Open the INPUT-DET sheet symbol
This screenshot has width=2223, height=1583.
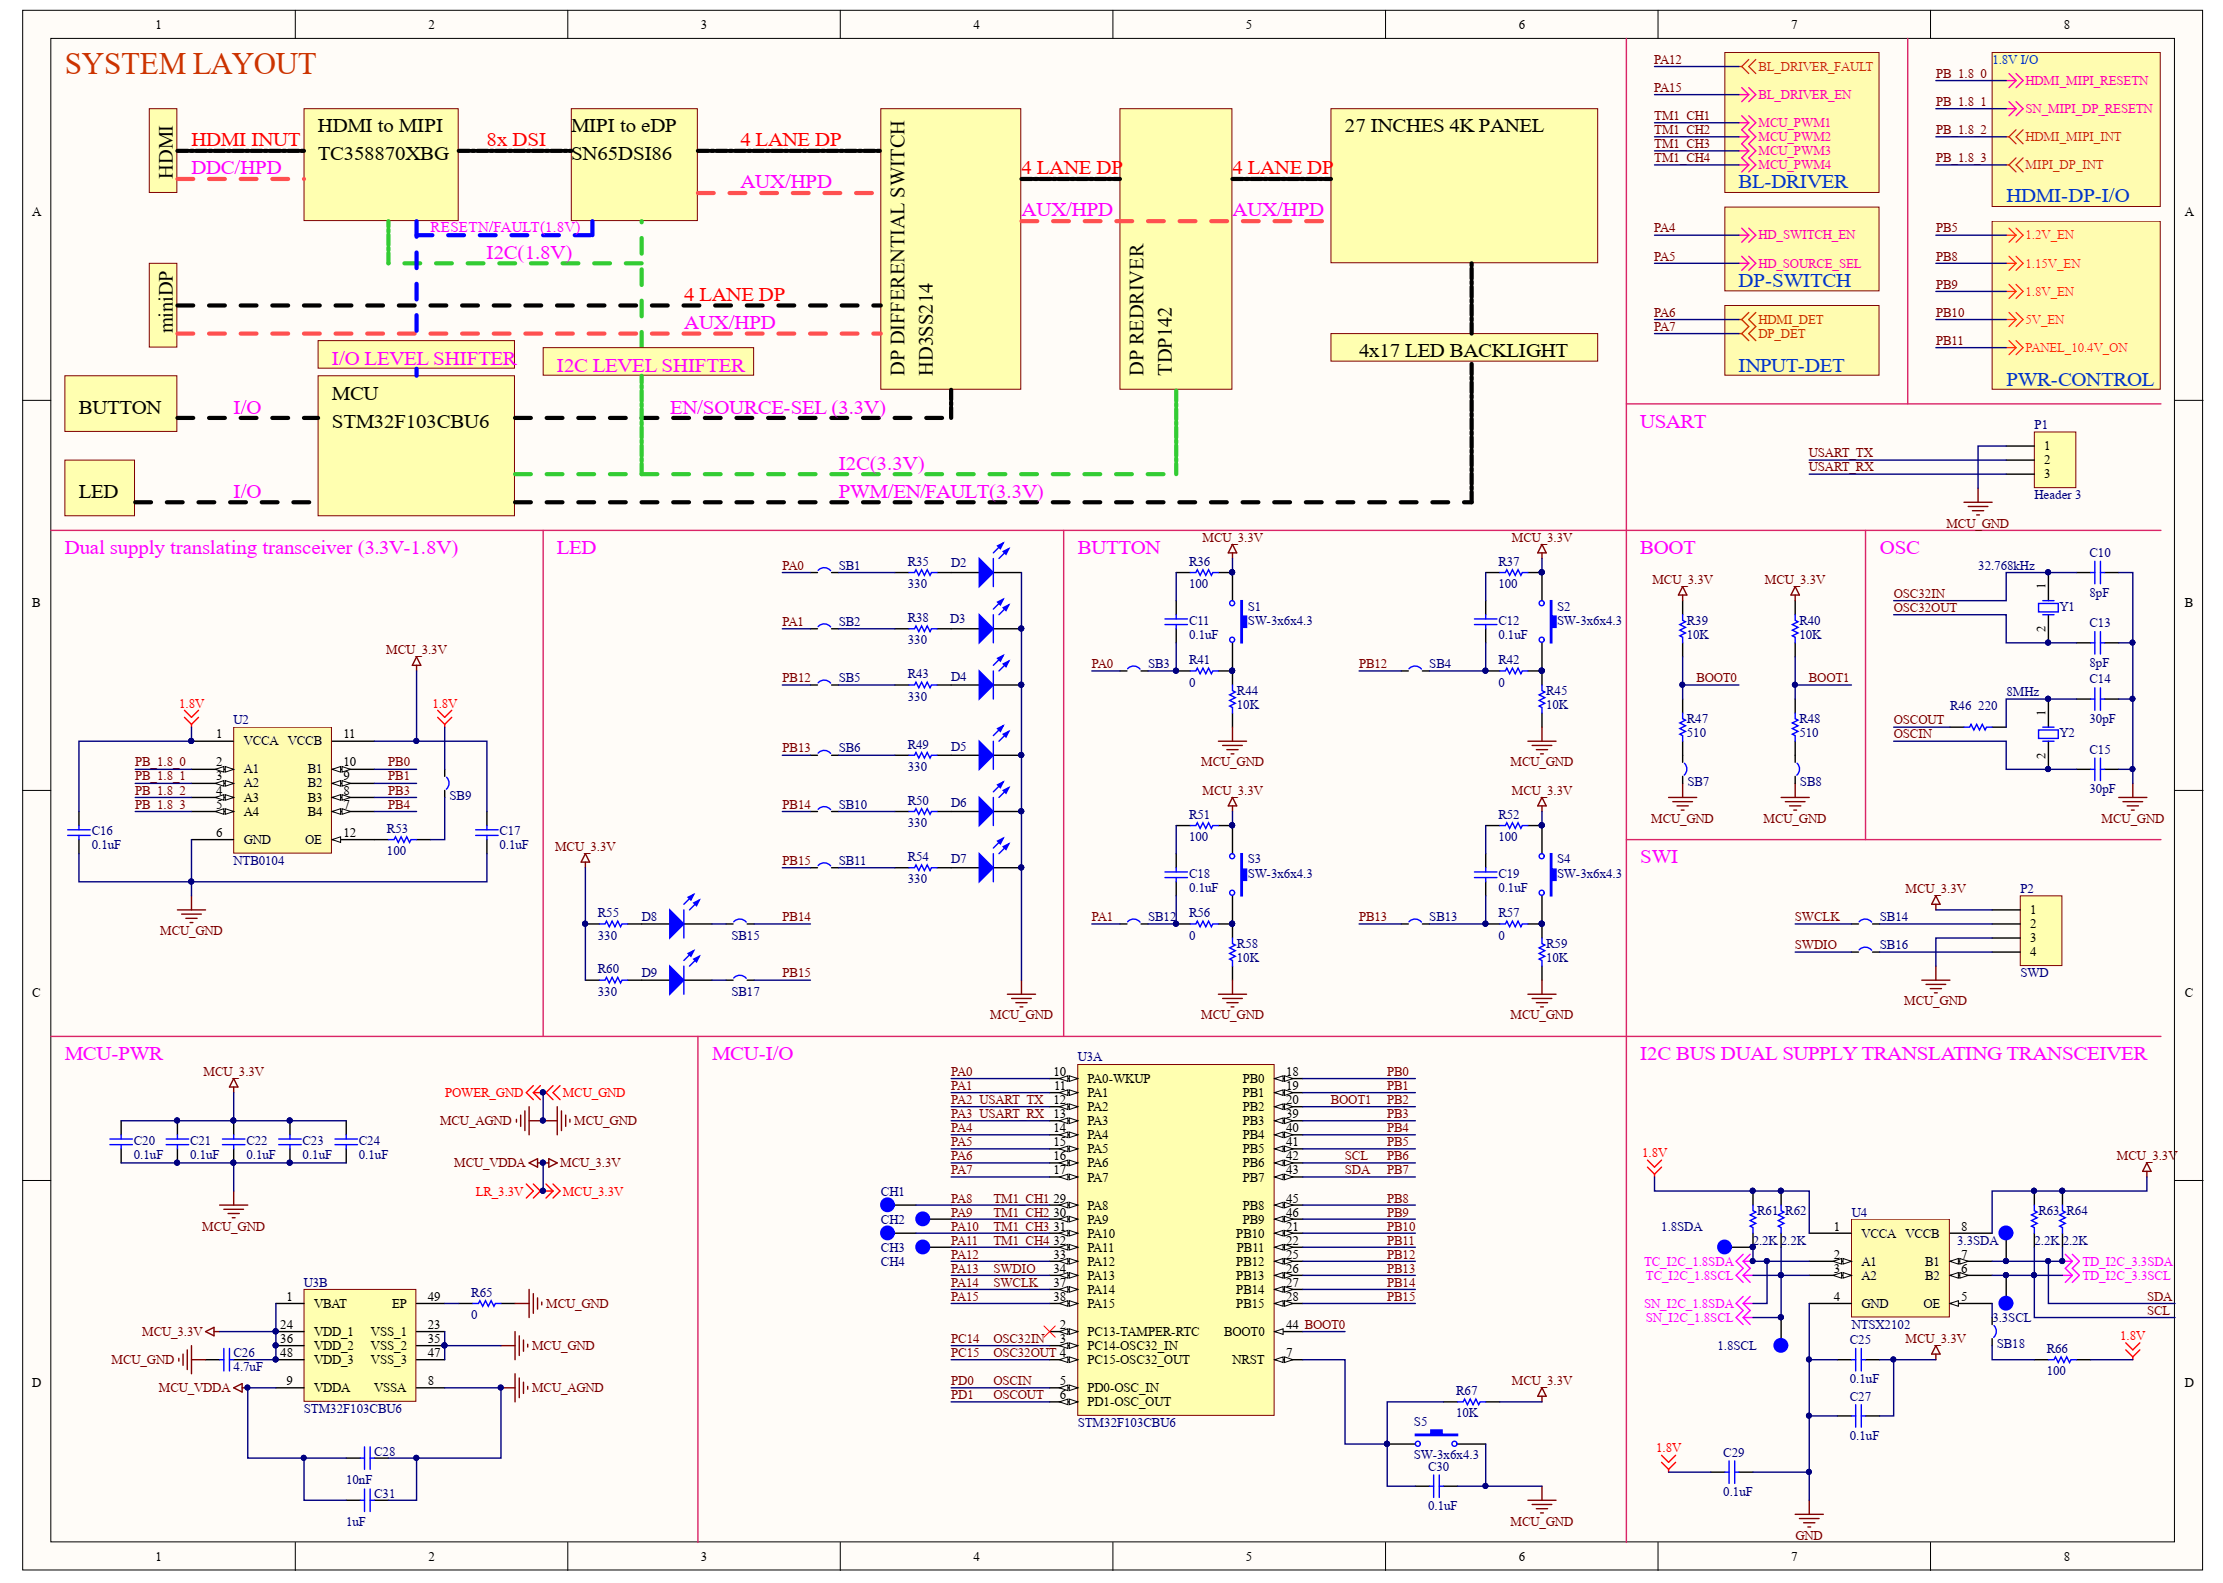click(x=1801, y=340)
